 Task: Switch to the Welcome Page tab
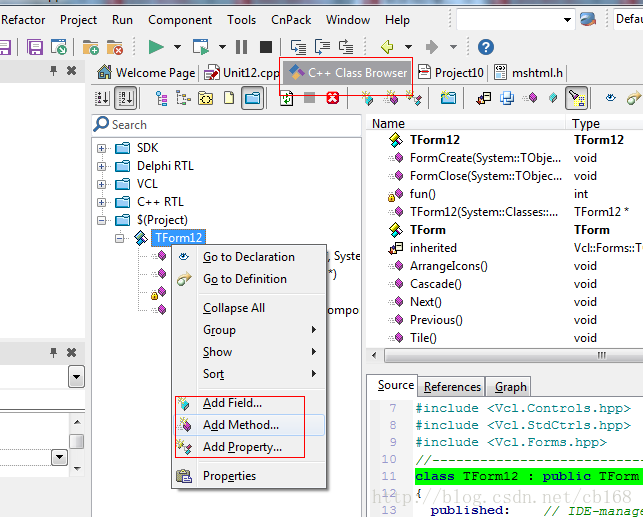(x=146, y=73)
